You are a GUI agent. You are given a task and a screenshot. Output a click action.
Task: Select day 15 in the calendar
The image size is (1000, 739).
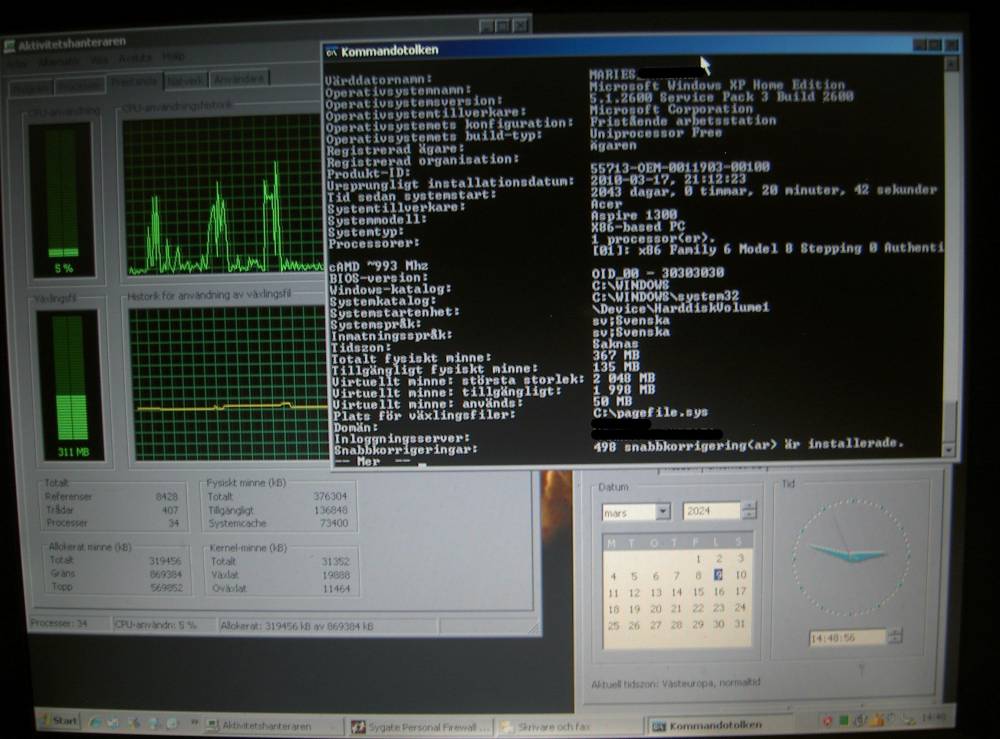(x=698, y=592)
